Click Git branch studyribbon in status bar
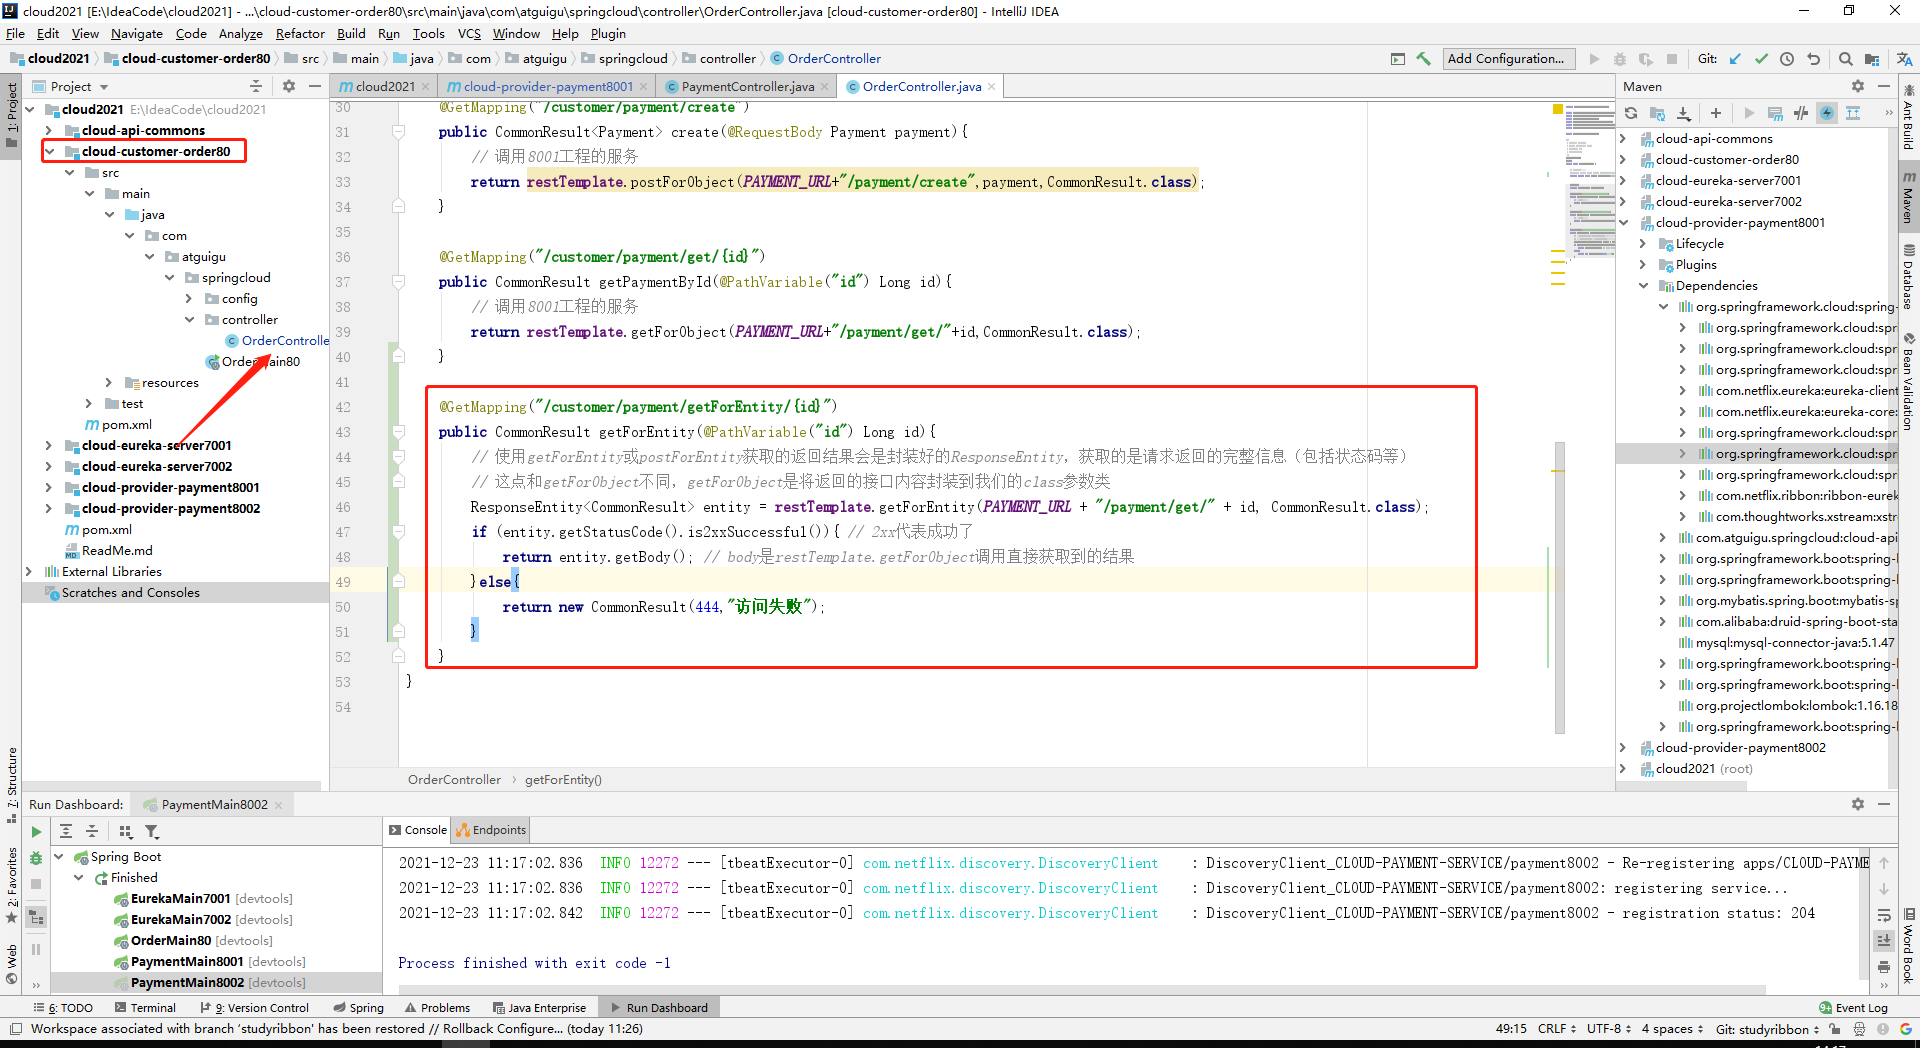The height and width of the screenshot is (1048, 1920). pos(1767,1029)
